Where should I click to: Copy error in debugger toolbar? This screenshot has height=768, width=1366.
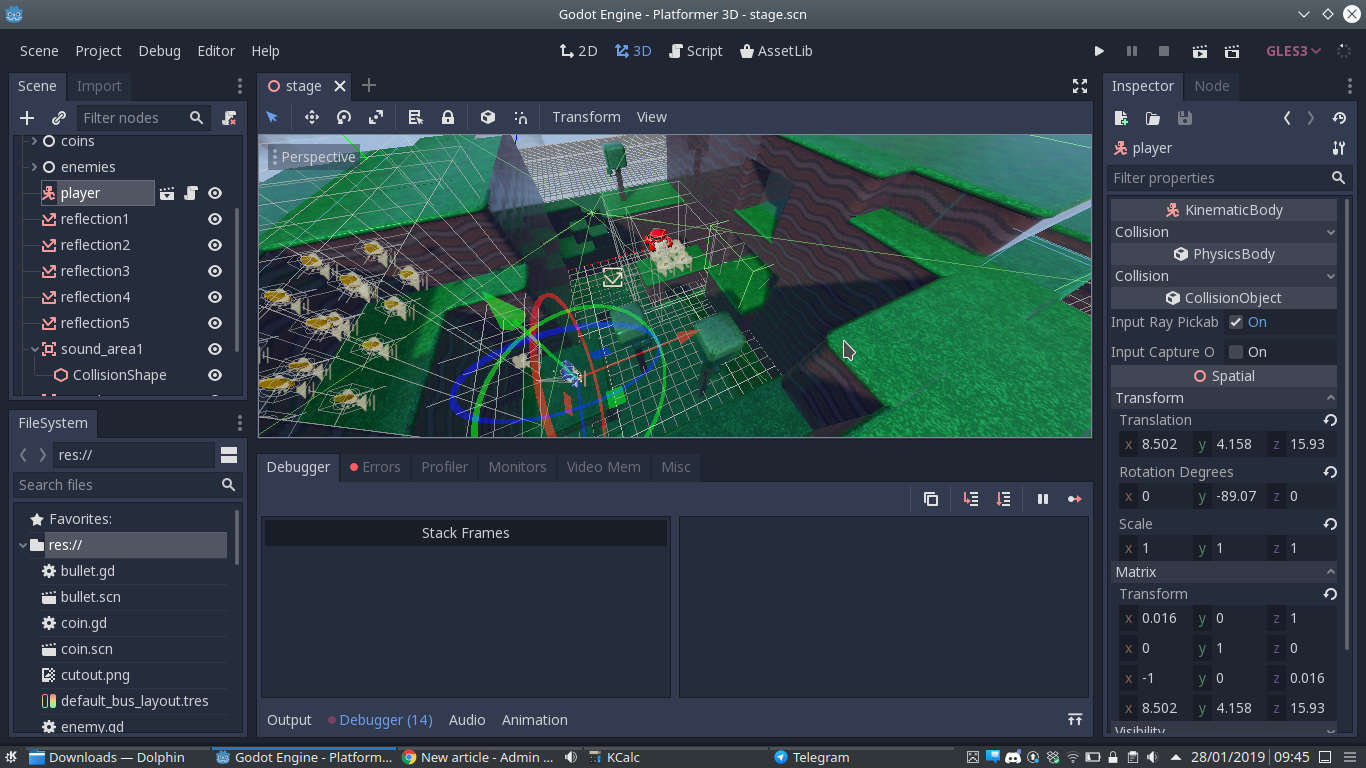coord(931,499)
